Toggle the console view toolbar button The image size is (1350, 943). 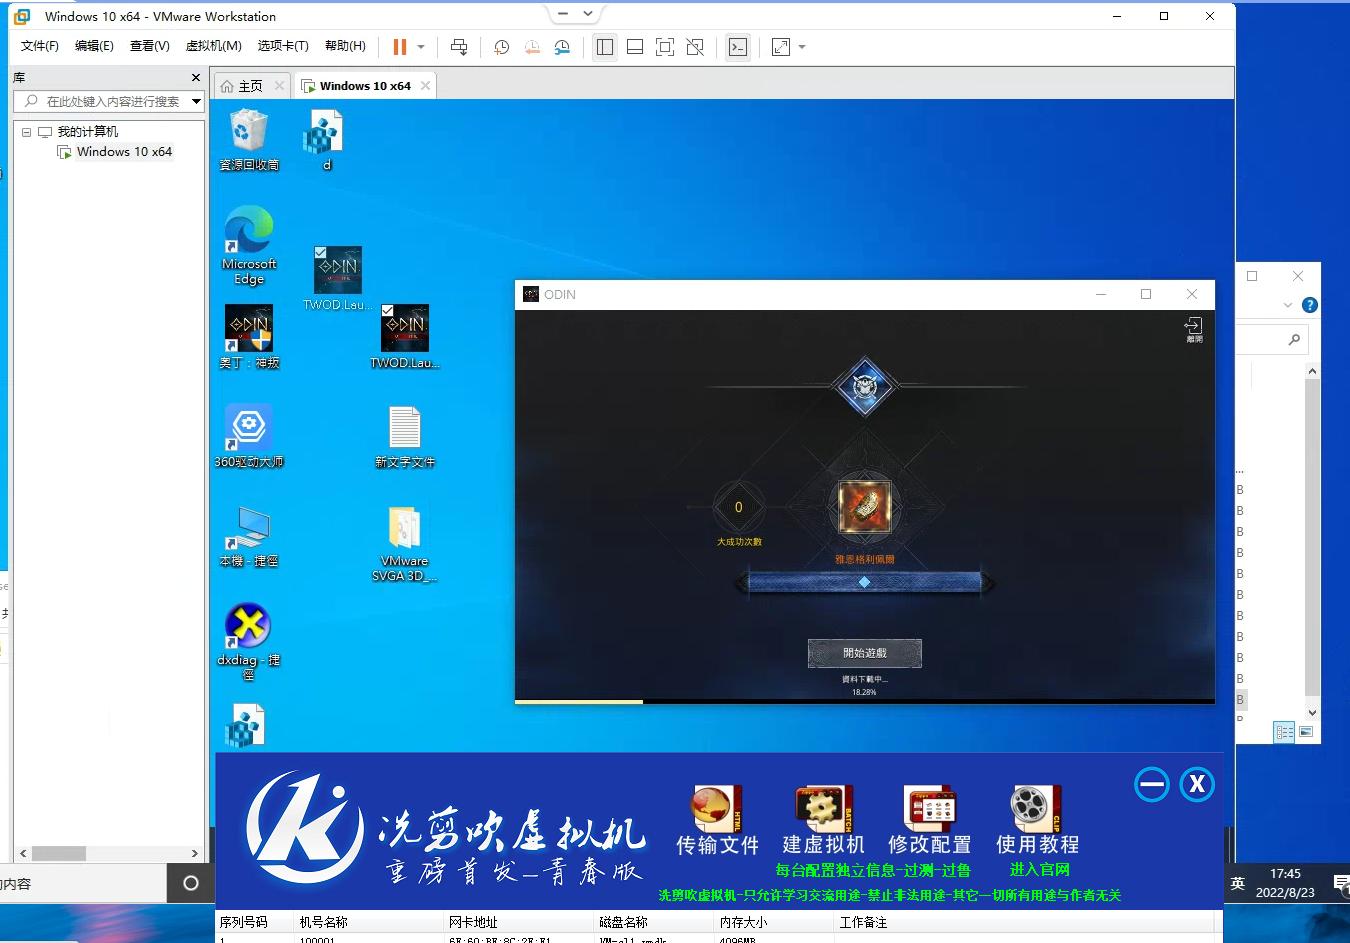pos(738,47)
